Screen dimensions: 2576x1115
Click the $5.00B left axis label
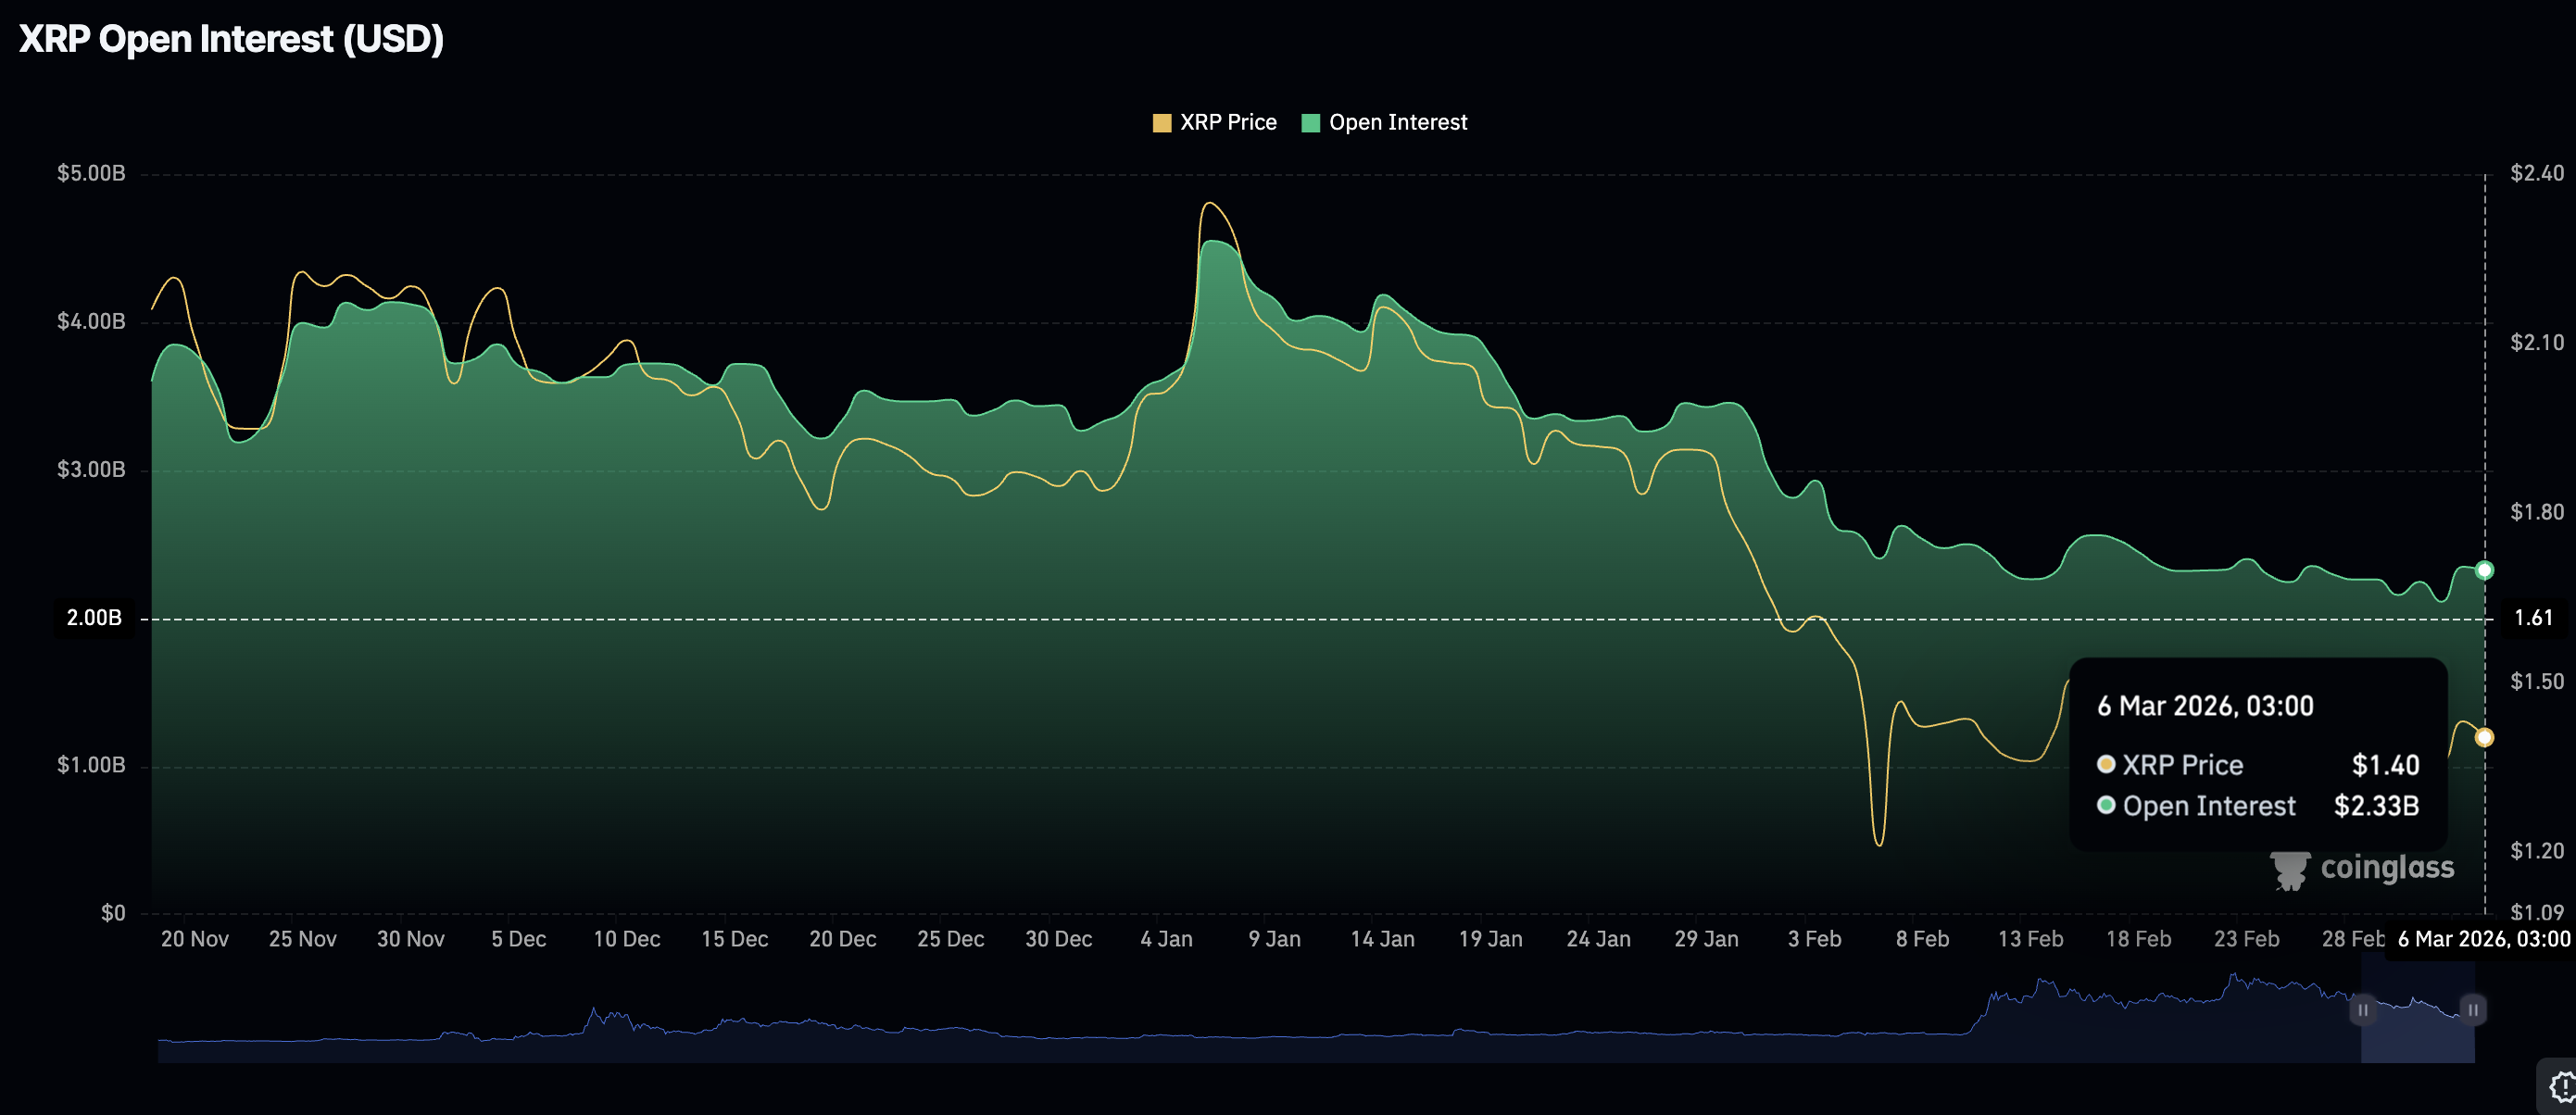pyautogui.click(x=91, y=173)
